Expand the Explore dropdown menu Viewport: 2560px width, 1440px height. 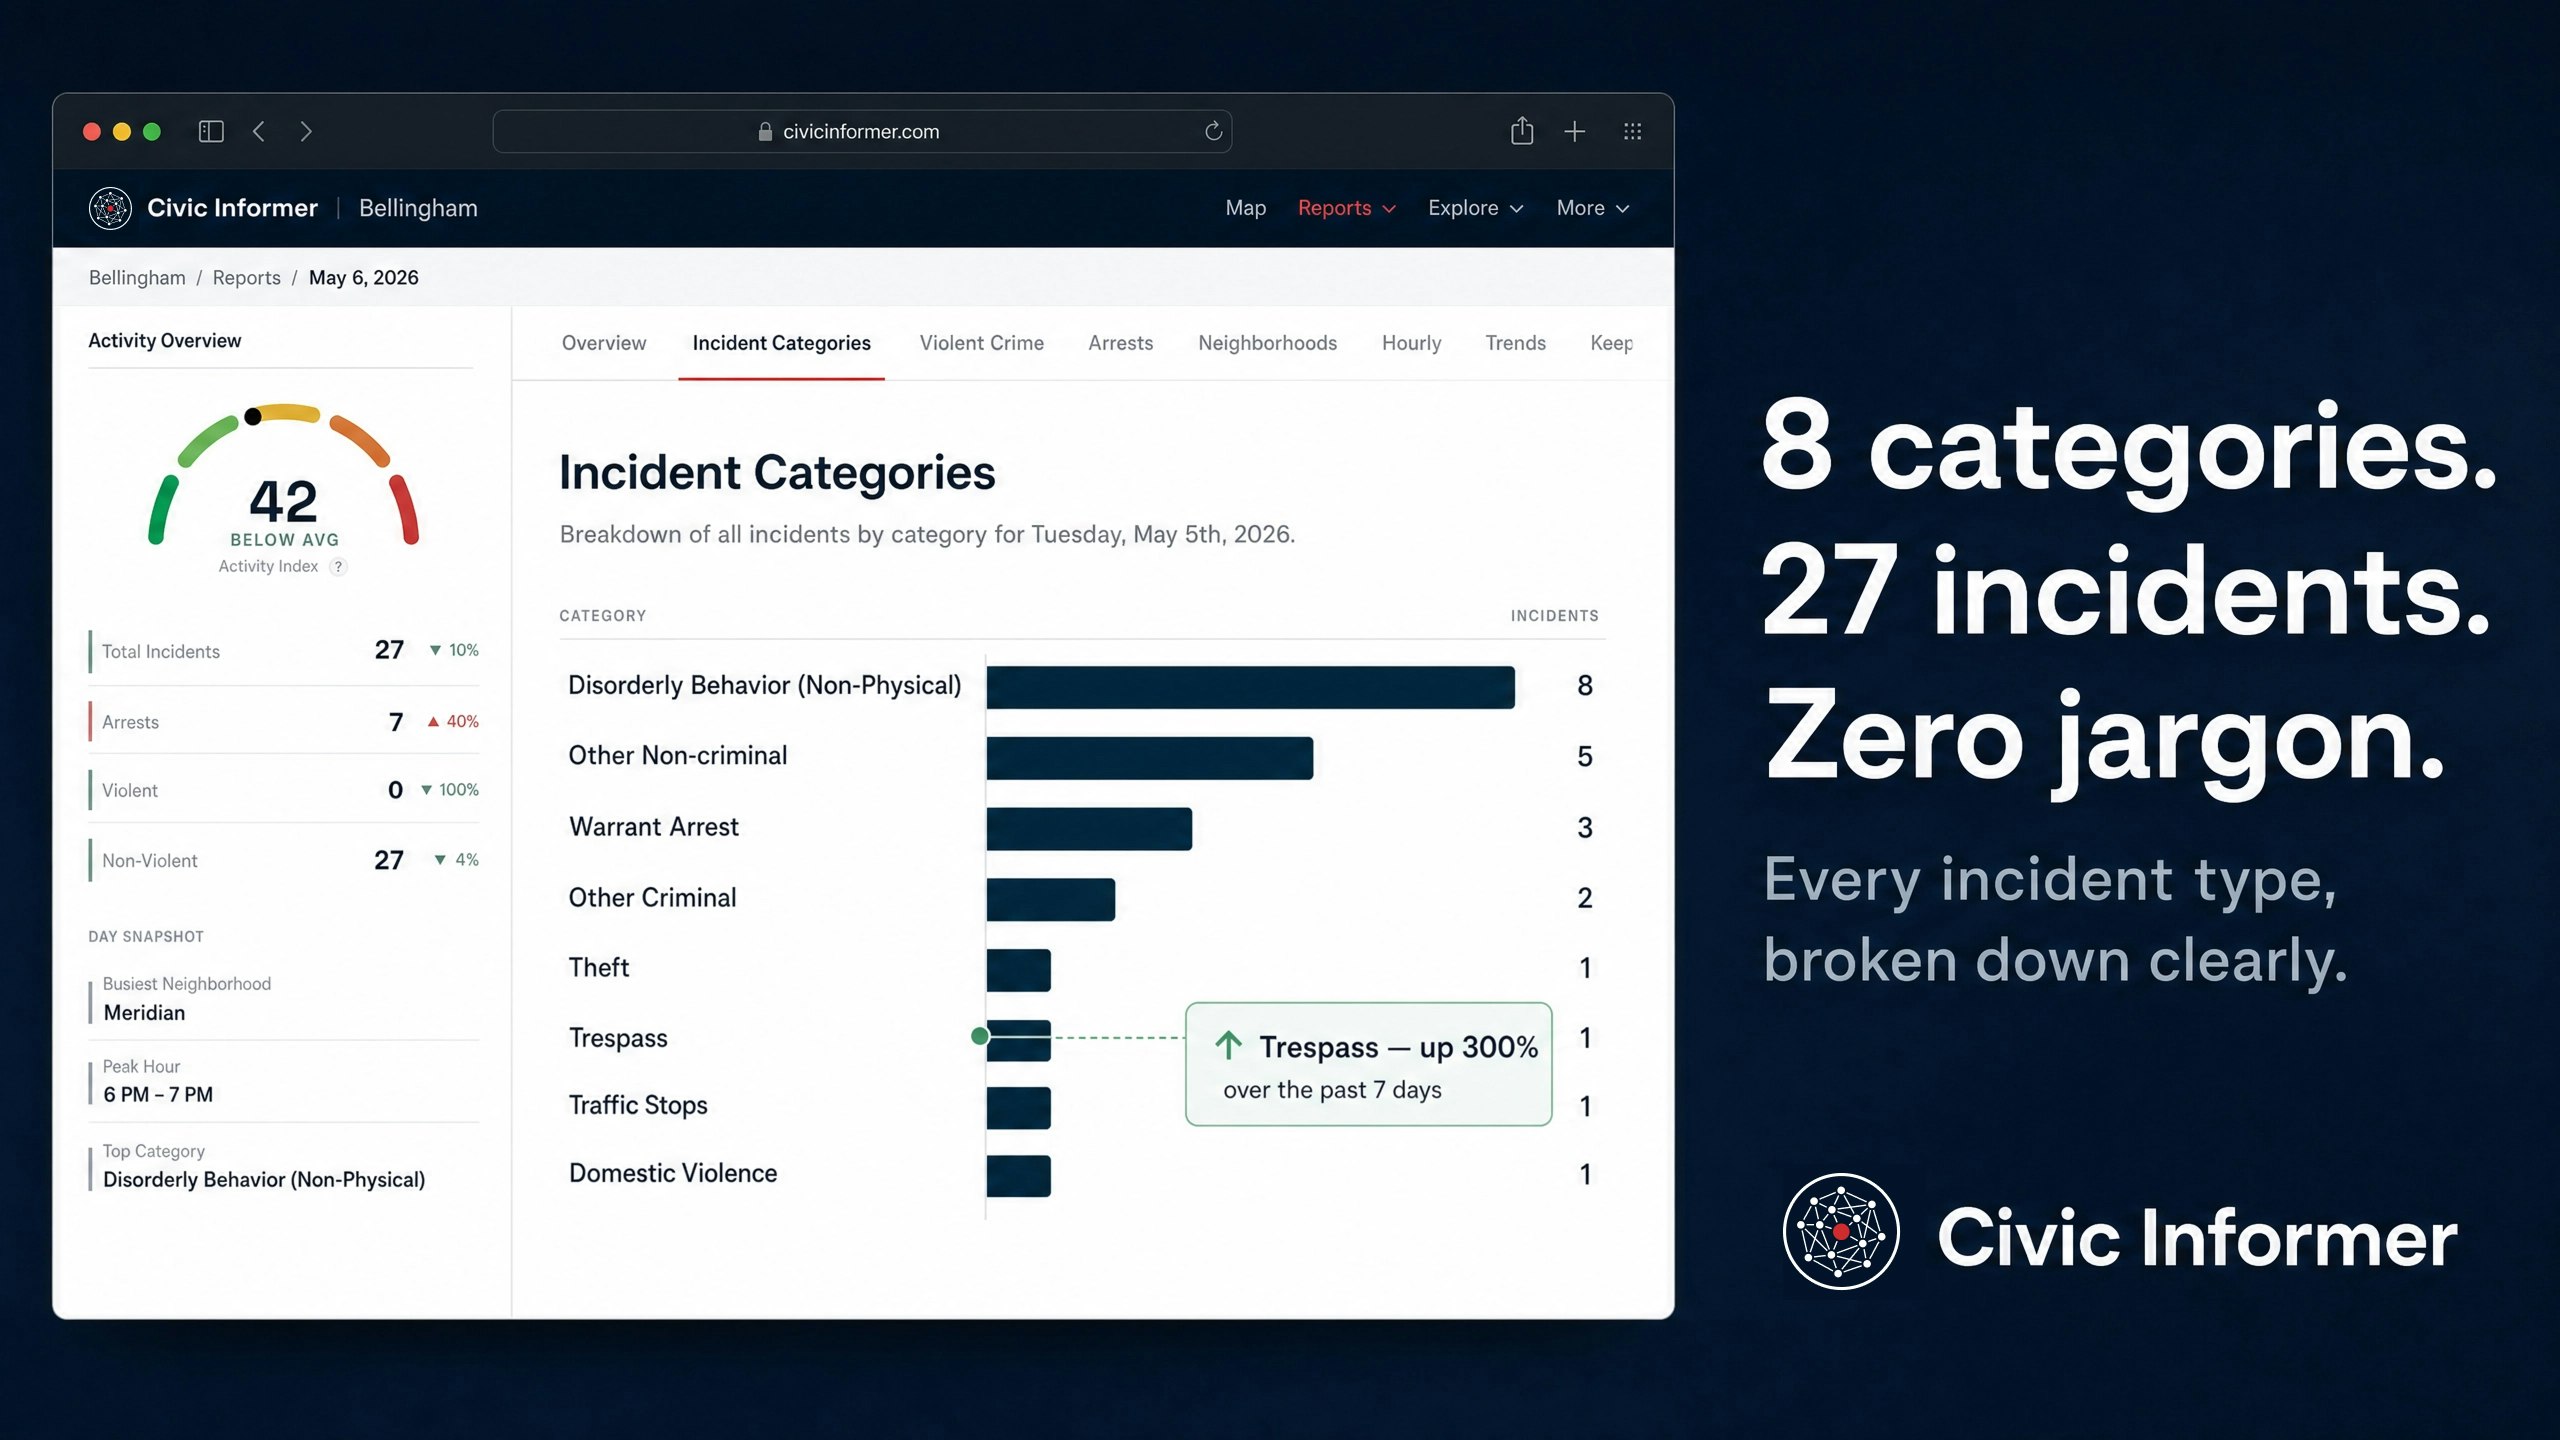coord(1476,208)
